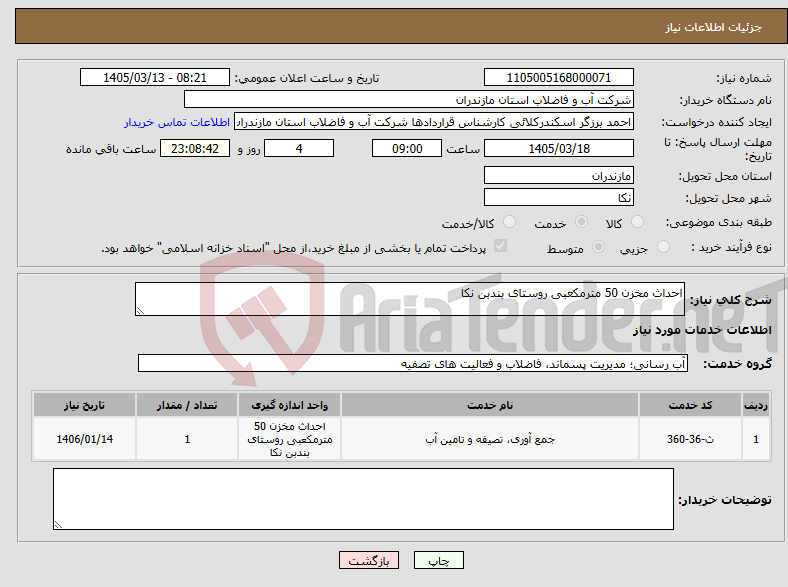Viewport: 788px width, 587px height.
Task: Click the توضیحات خریدار label
Action: click(725, 500)
